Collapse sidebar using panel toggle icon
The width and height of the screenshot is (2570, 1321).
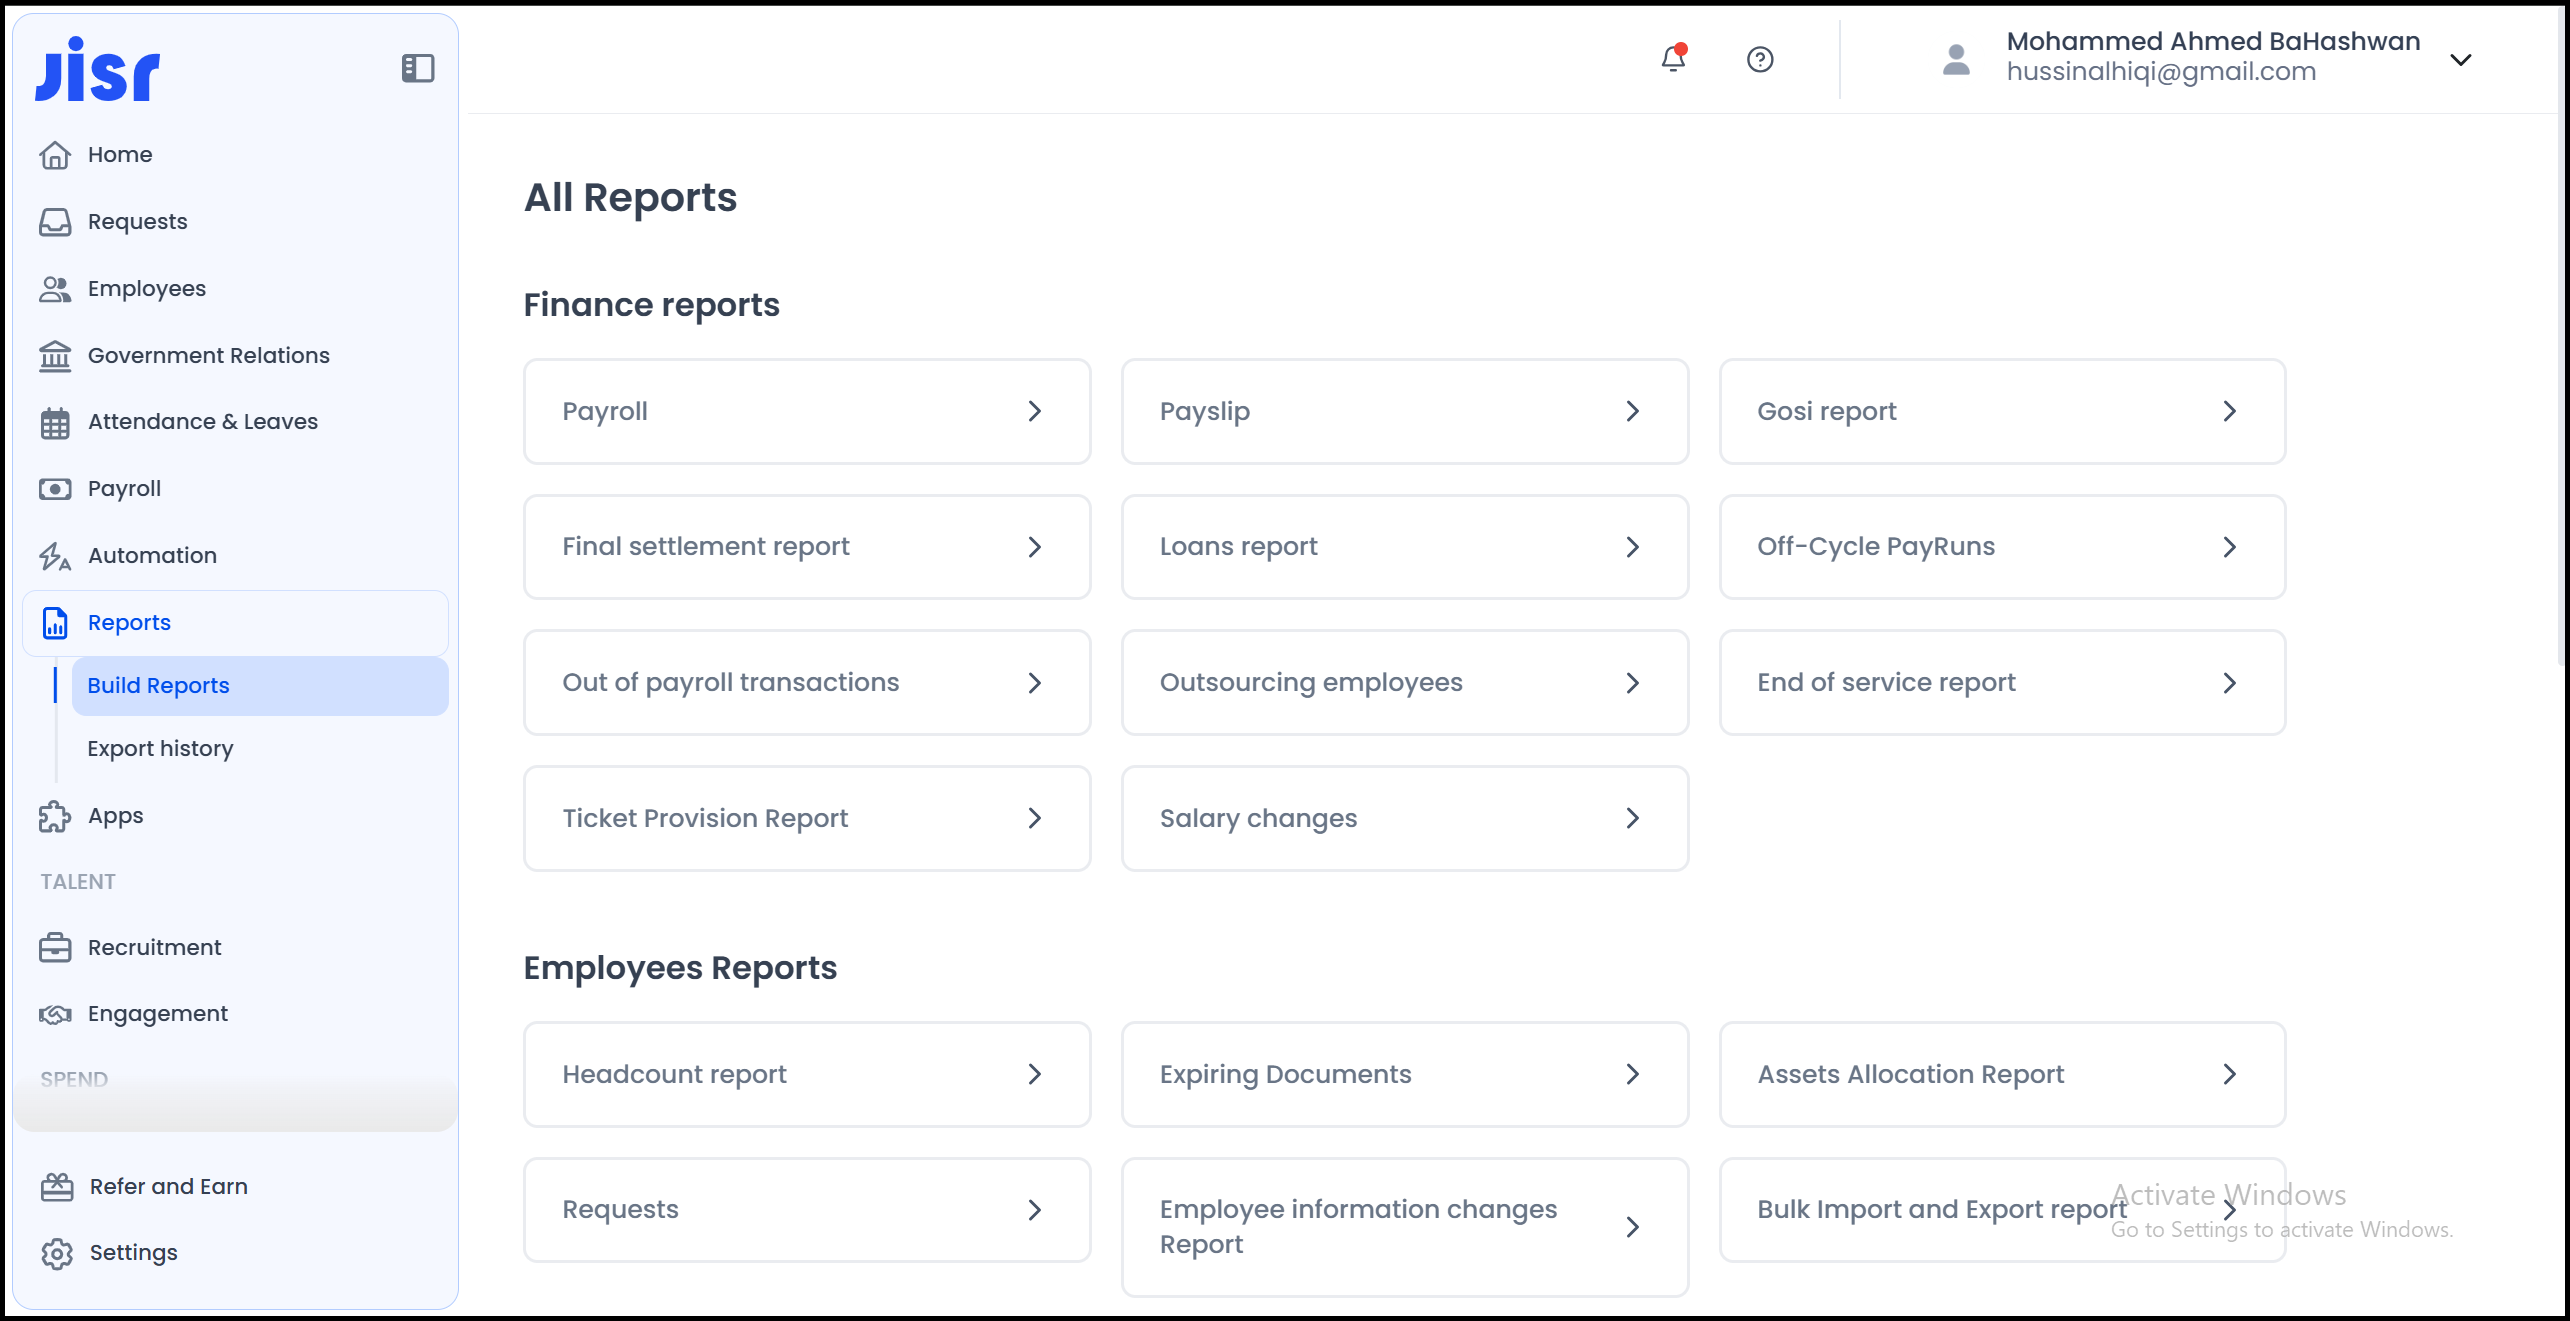point(417,68)
